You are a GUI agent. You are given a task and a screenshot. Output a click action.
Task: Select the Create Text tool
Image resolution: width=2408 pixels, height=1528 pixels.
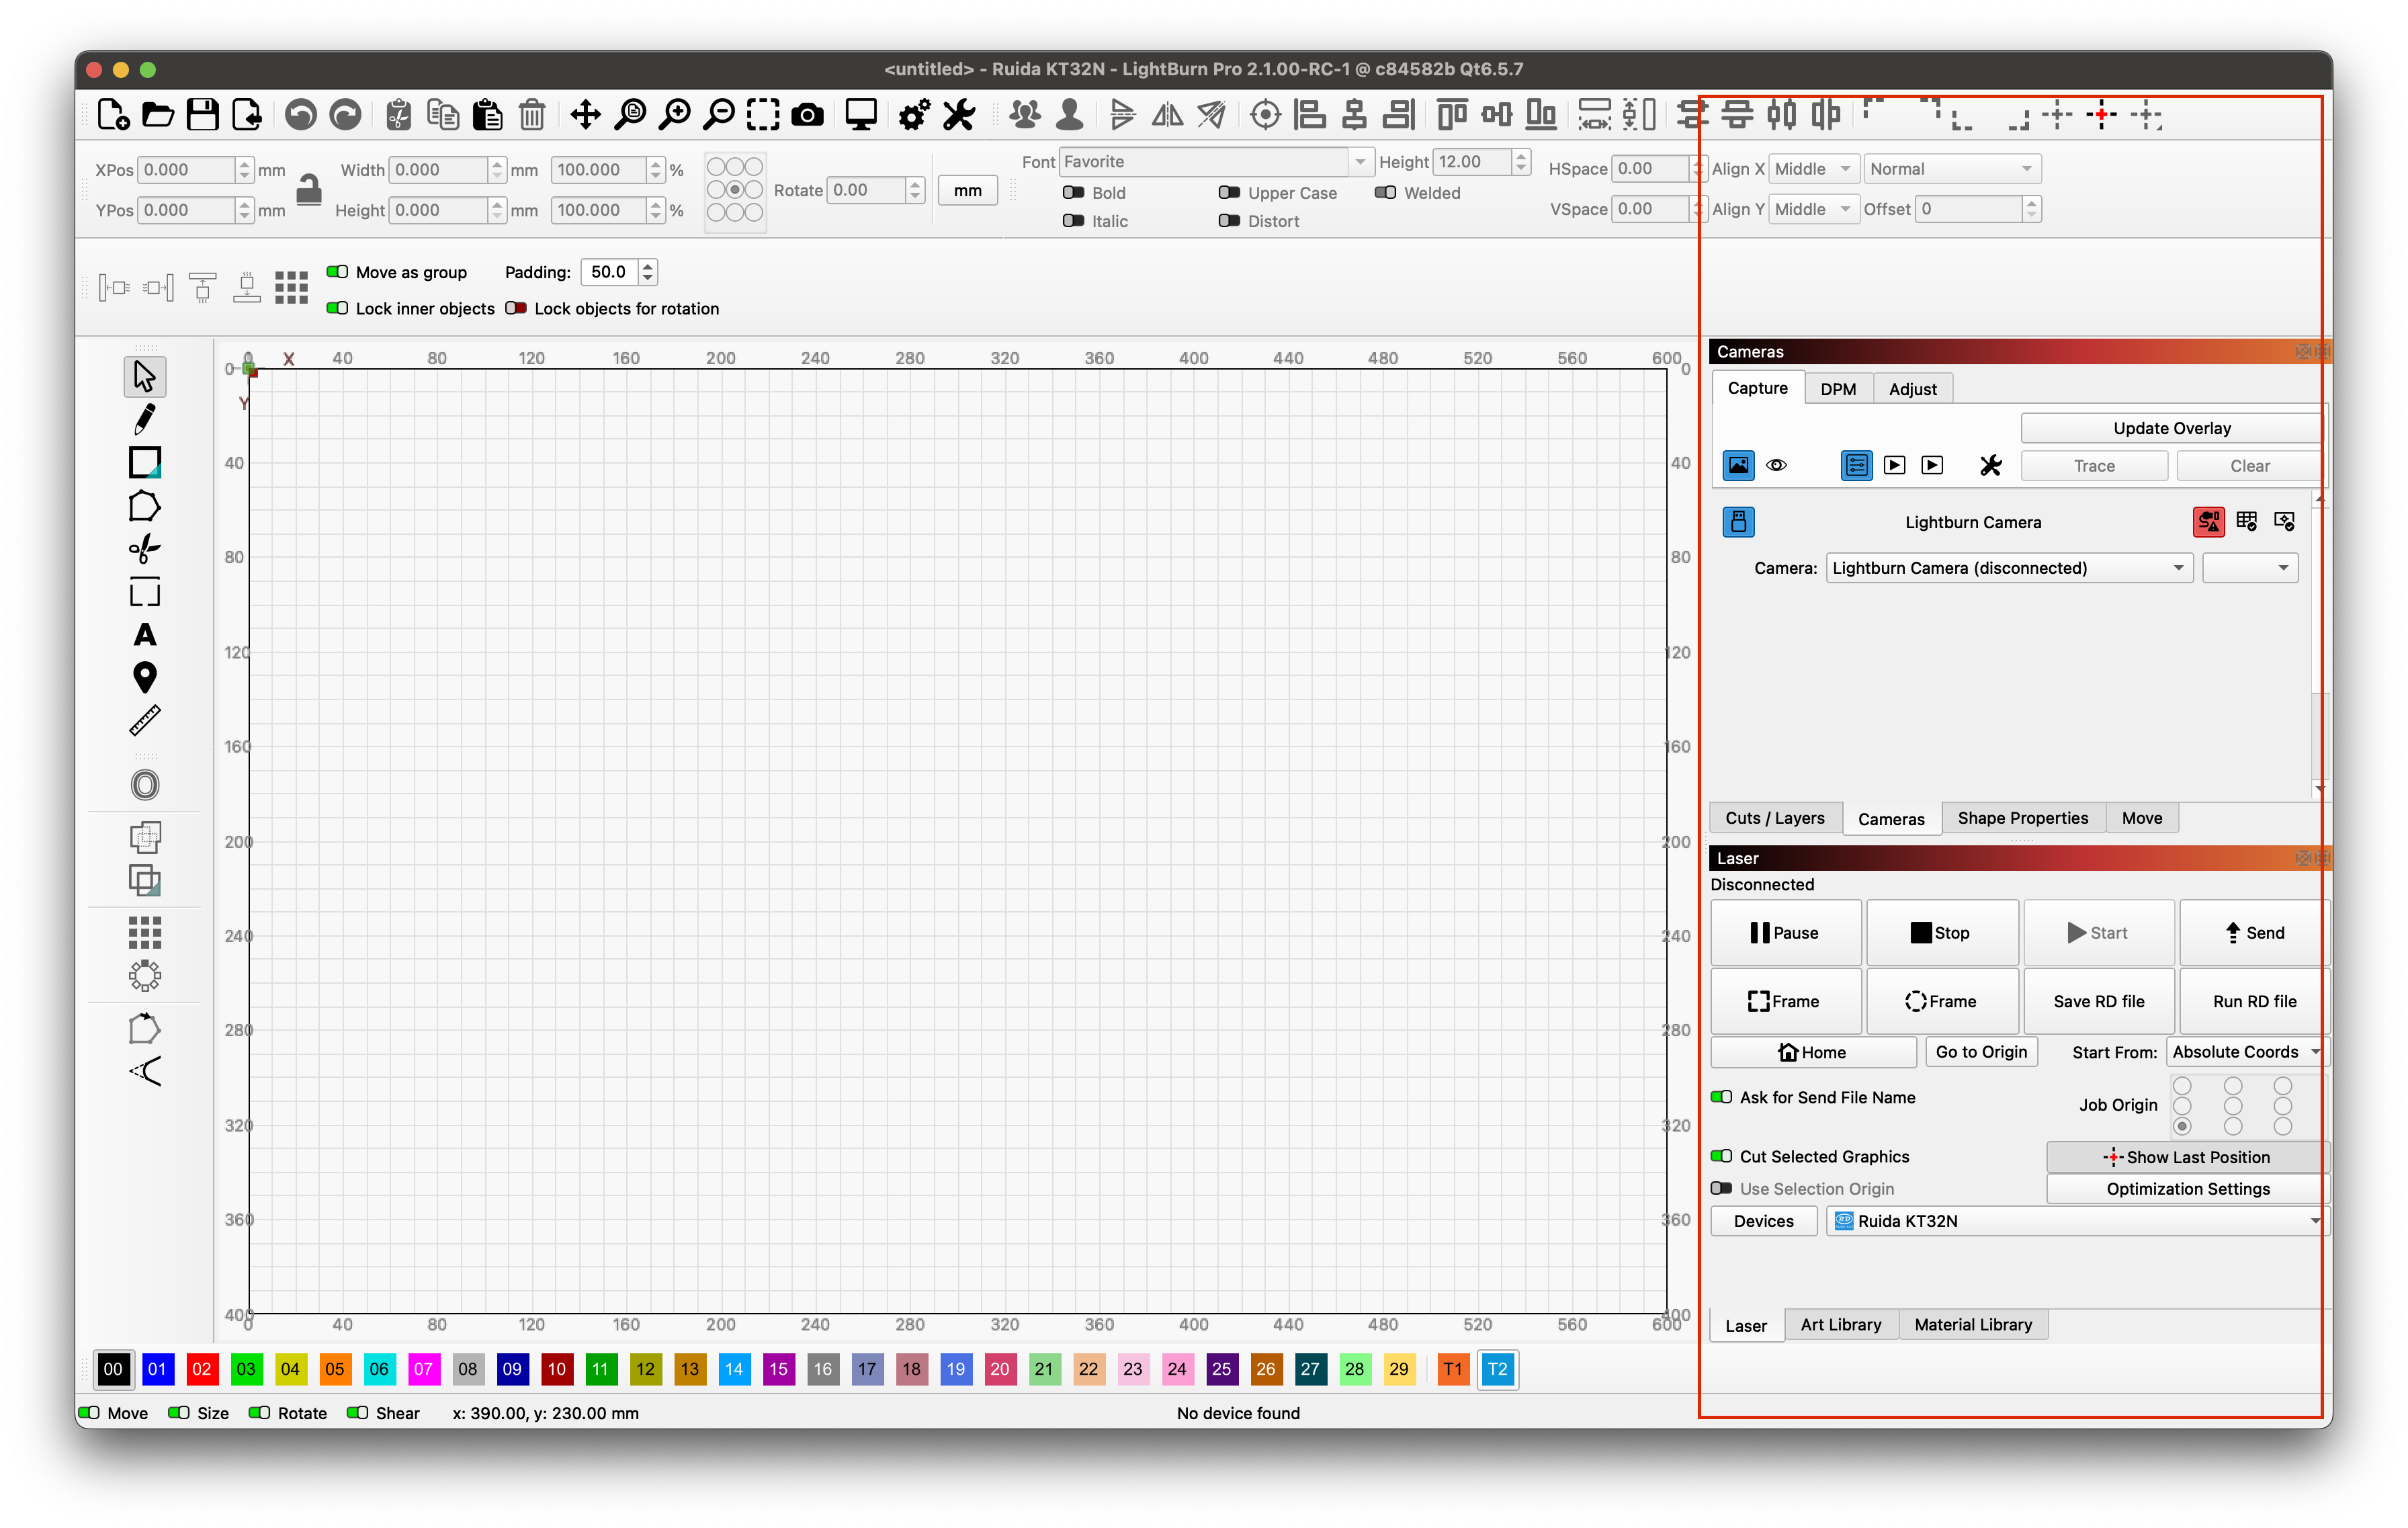click(x=145, y=635)
